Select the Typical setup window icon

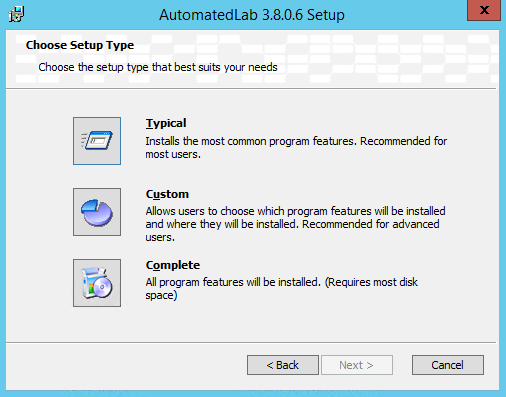point(97,141)
